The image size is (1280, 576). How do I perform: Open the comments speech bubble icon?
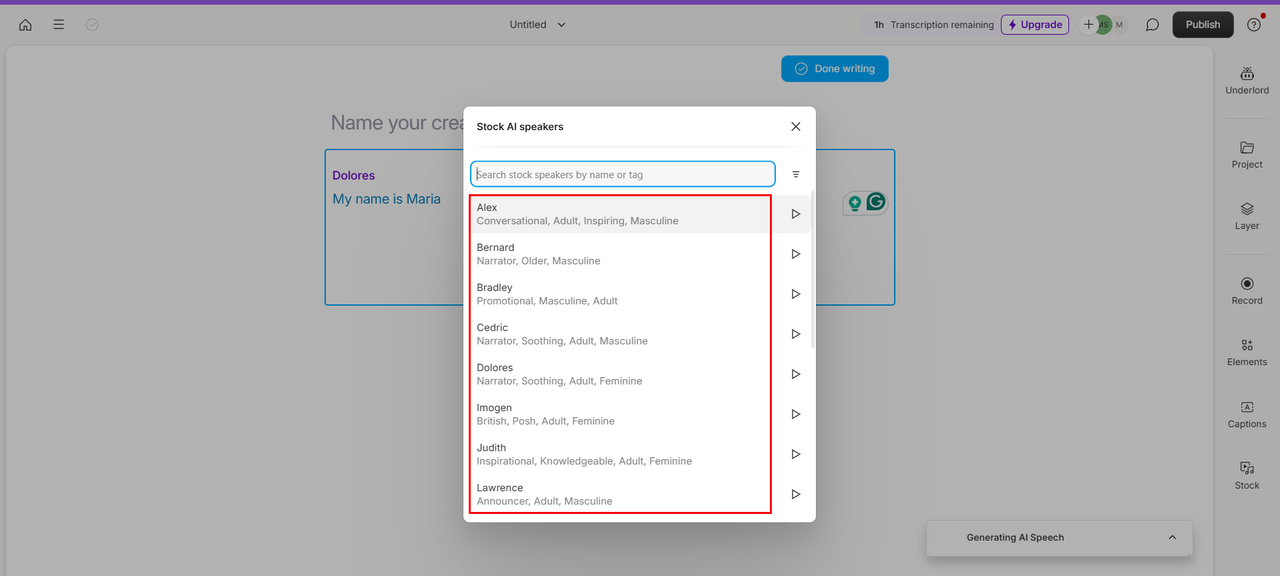click(x=1152, y=25)
